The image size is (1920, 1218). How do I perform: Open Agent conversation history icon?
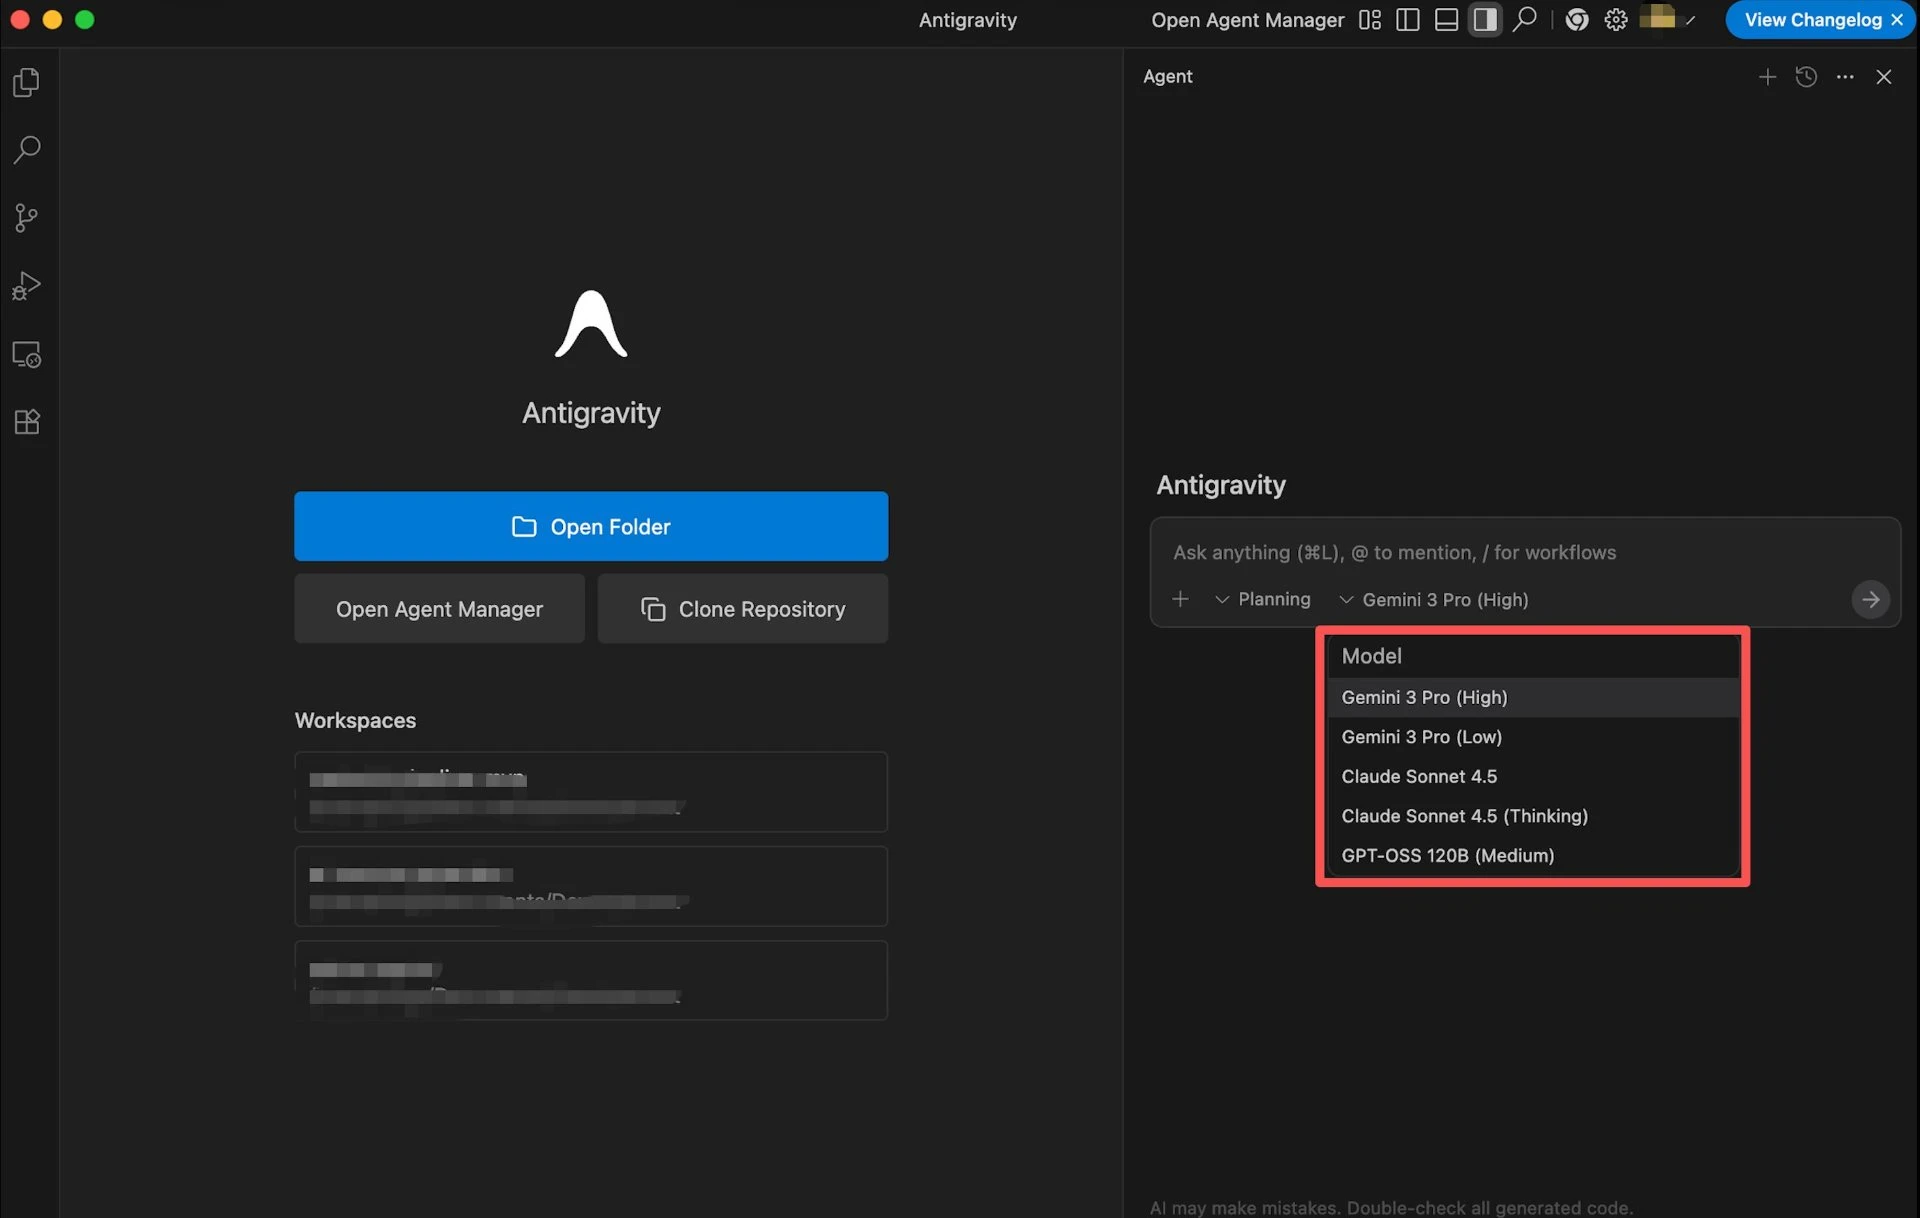point(1806,76)
